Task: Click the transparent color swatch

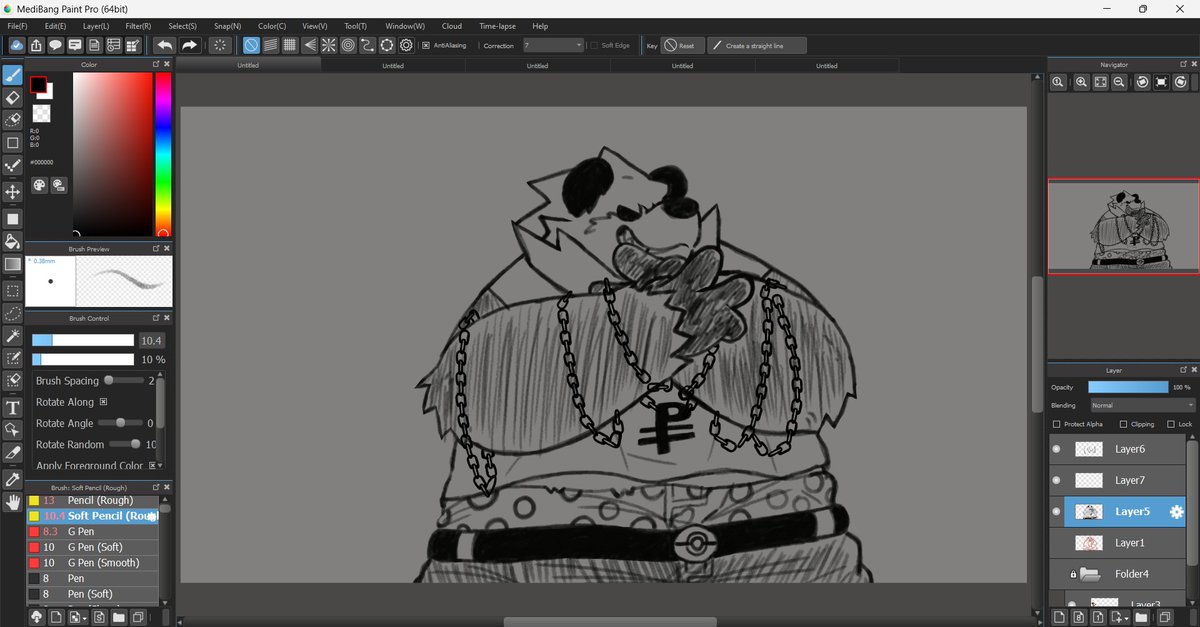Action: point(41,115)
